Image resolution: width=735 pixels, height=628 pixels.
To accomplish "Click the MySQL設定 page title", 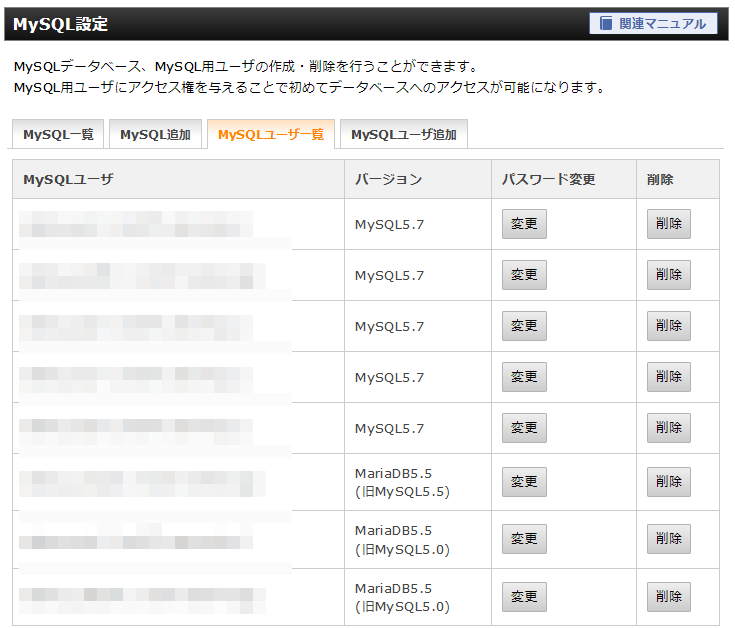I will click(60, 24).
